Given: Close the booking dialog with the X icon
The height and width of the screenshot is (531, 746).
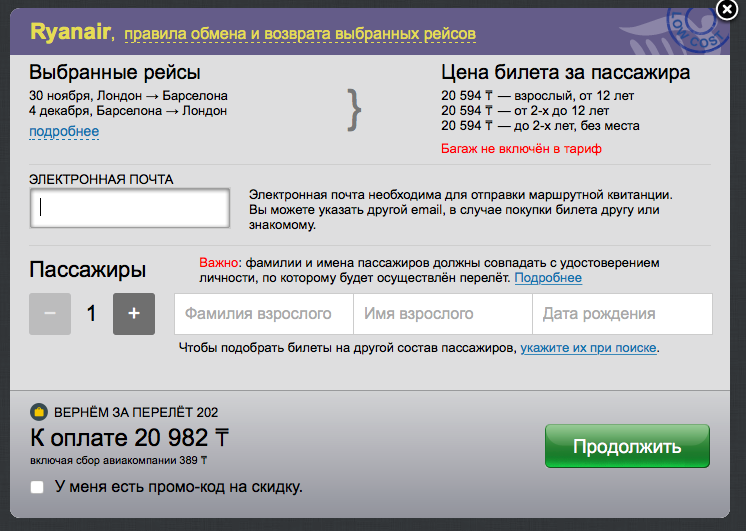Looking at the screenshot, I should 727,10.
